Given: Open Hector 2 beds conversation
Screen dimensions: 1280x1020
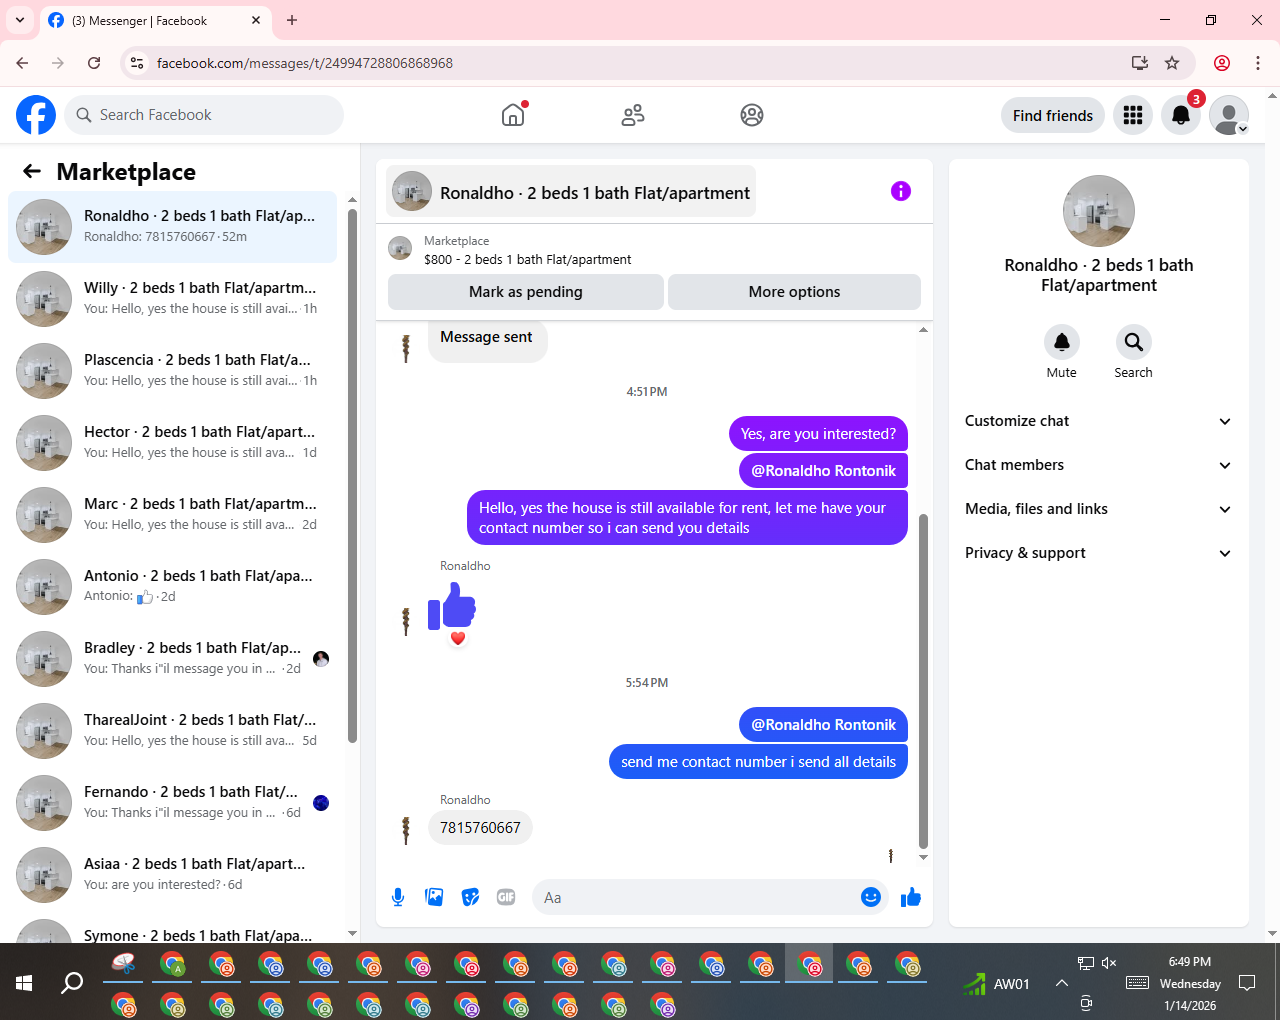Looking at the screenshot, I should click(x=173, y=442).
